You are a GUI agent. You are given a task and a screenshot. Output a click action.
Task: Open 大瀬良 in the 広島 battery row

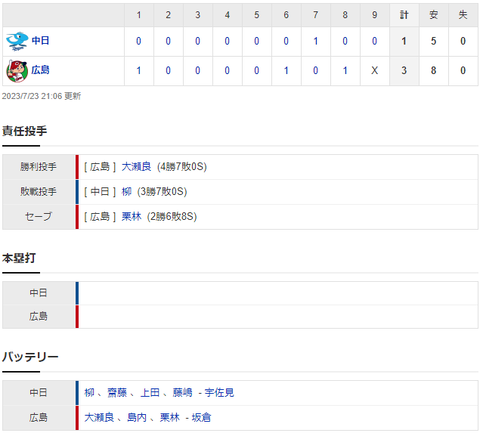coord(99,417)
